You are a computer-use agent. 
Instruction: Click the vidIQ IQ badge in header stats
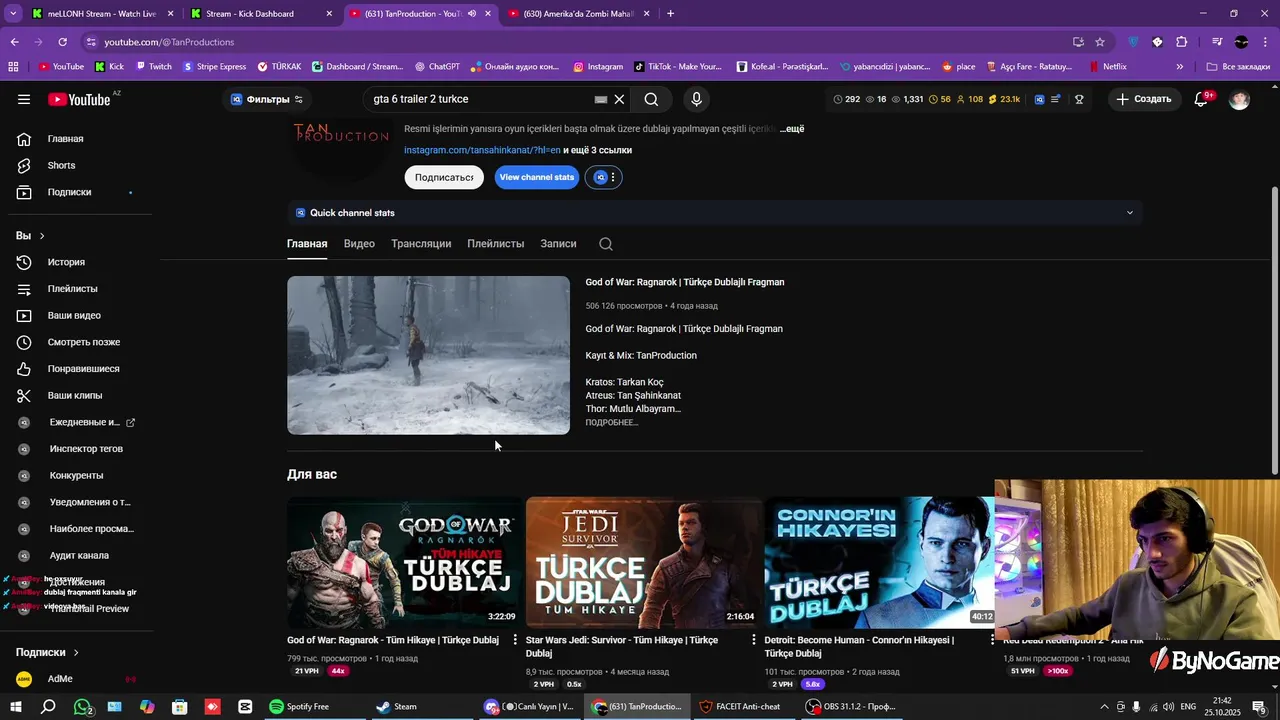point(1040,99)
